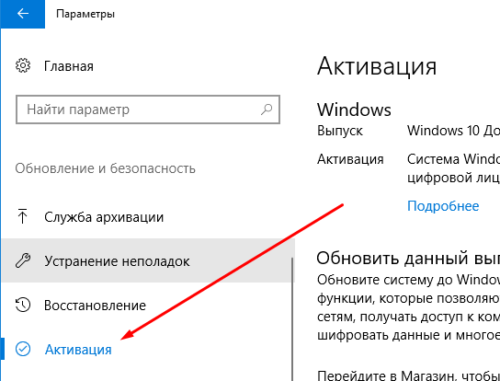Click the Выпуск label

coord(340,131)
